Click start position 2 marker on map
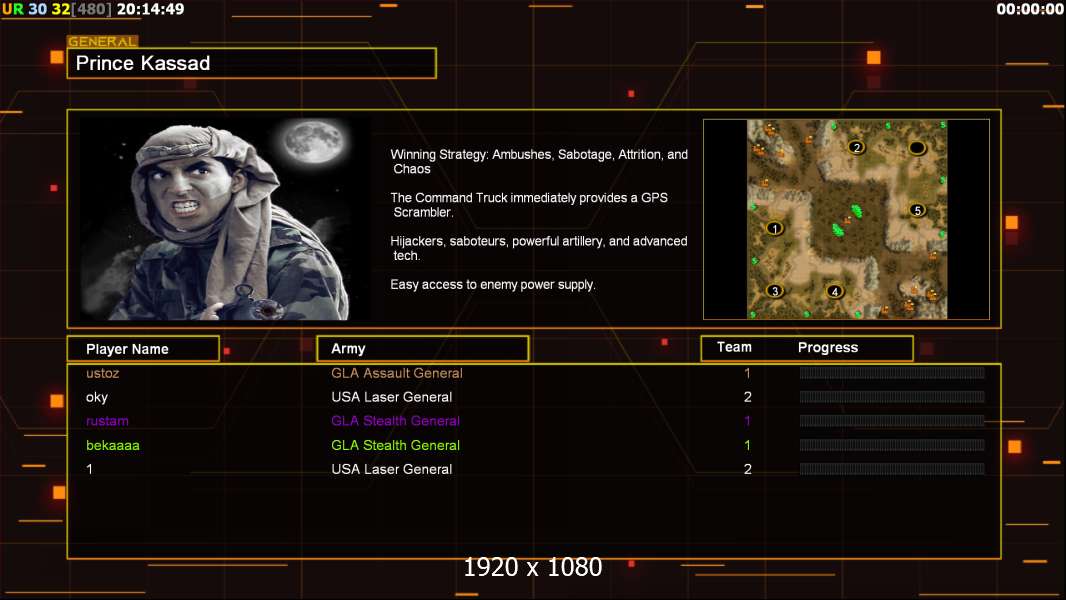 (857, 147)
